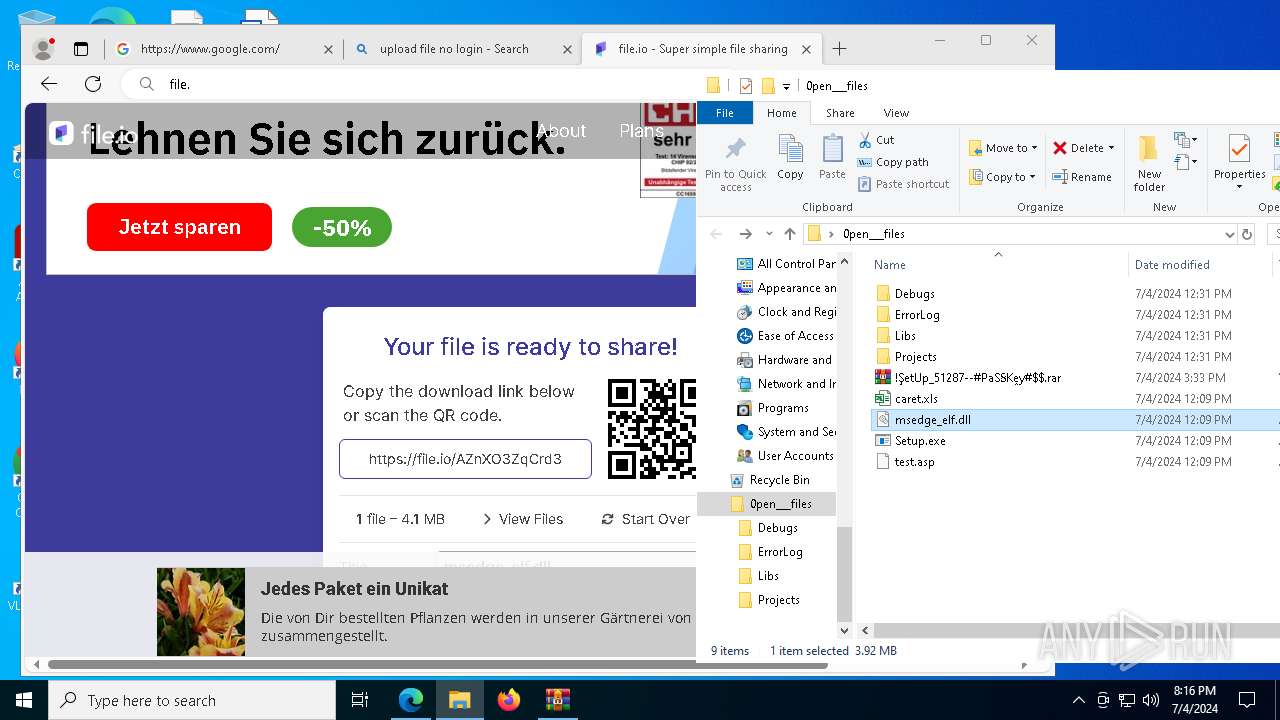Click Paste shortcut in the ribbon
1280x720 pixels.
tap(903, 184)
